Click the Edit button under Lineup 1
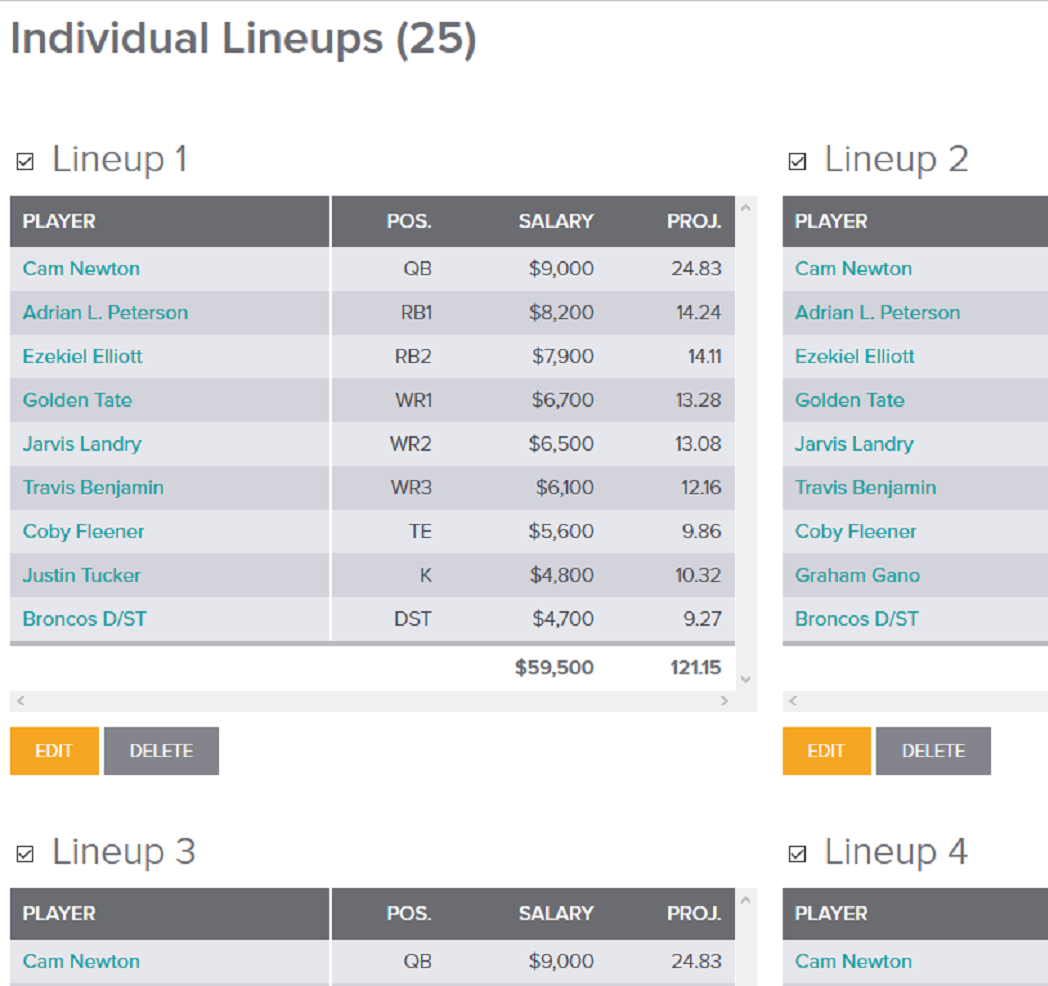 pos(54,751)
